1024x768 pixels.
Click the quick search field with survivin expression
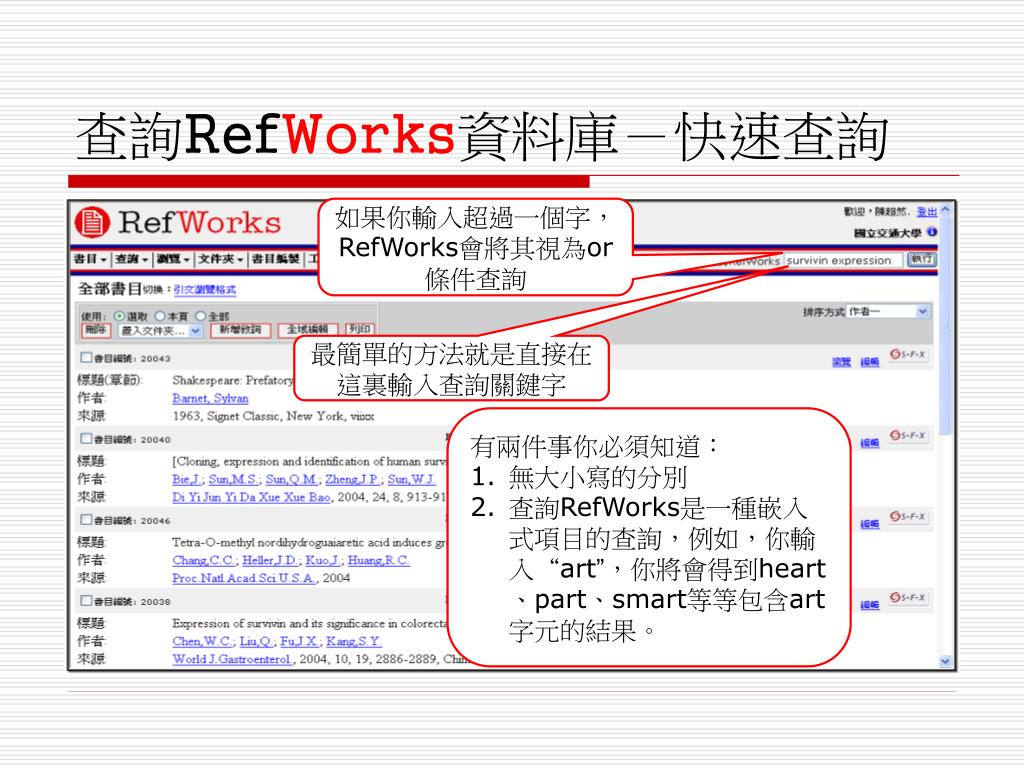coord(843,260)
